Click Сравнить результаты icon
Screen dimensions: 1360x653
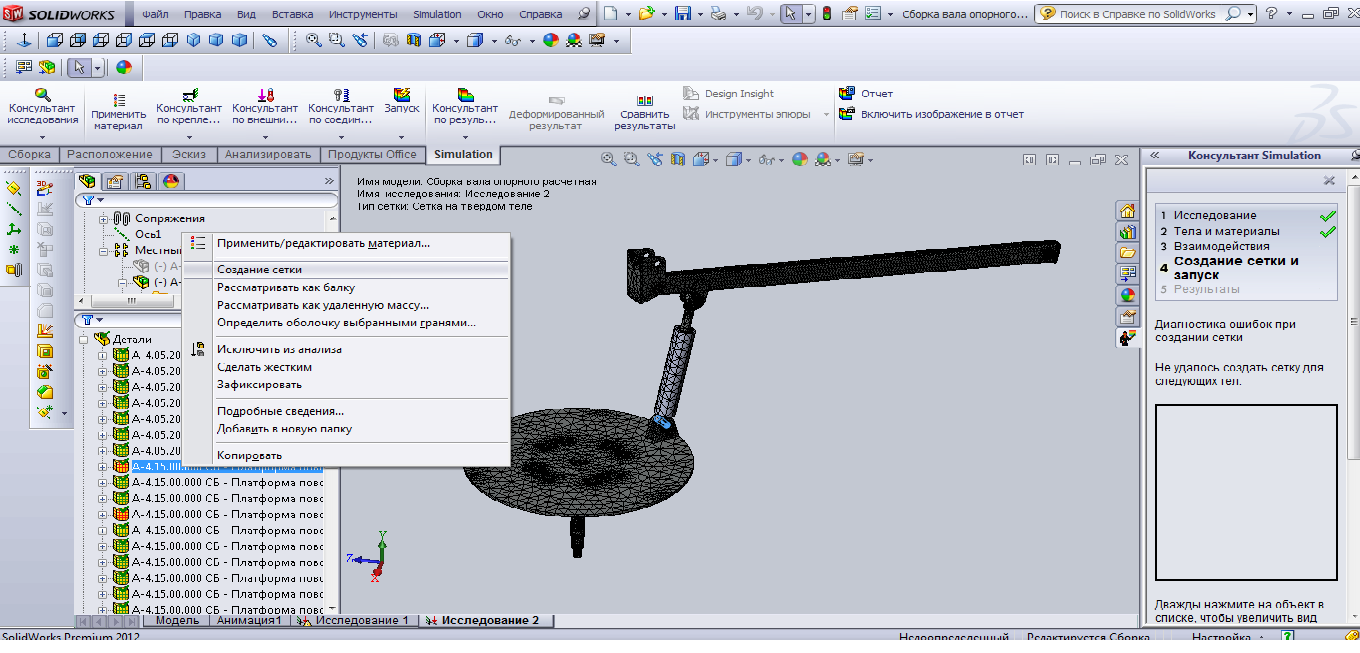click(x=645, y=101)
